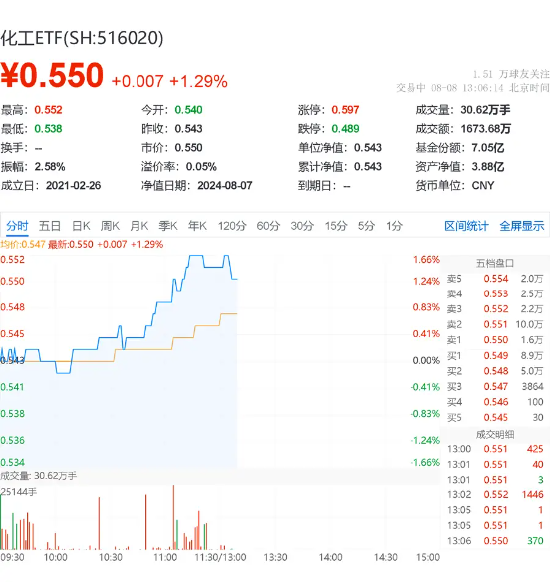Viewport: 550px width, 584px height.
Task: Select the 卖2 row with 10.0万
Action: tap(495, 324)
